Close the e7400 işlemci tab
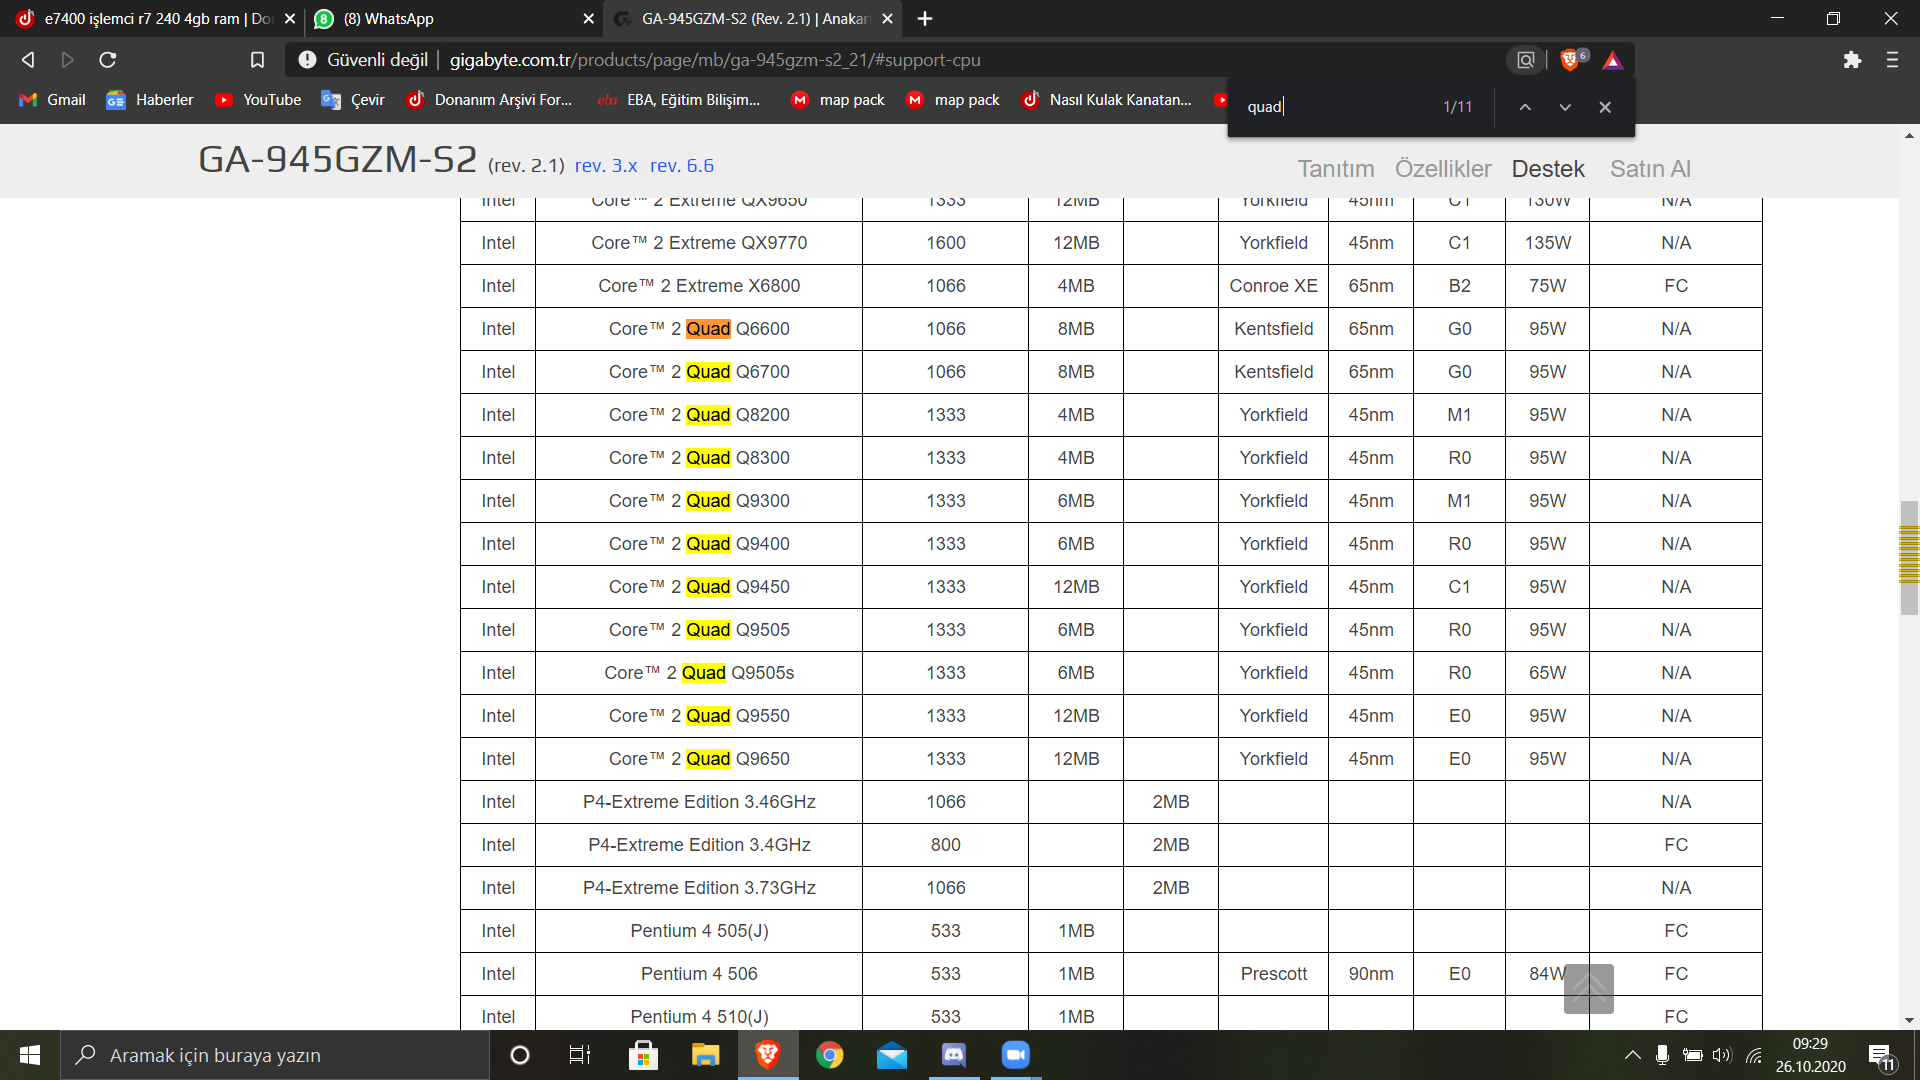The image size is (1920, 1080). [290, 19]
